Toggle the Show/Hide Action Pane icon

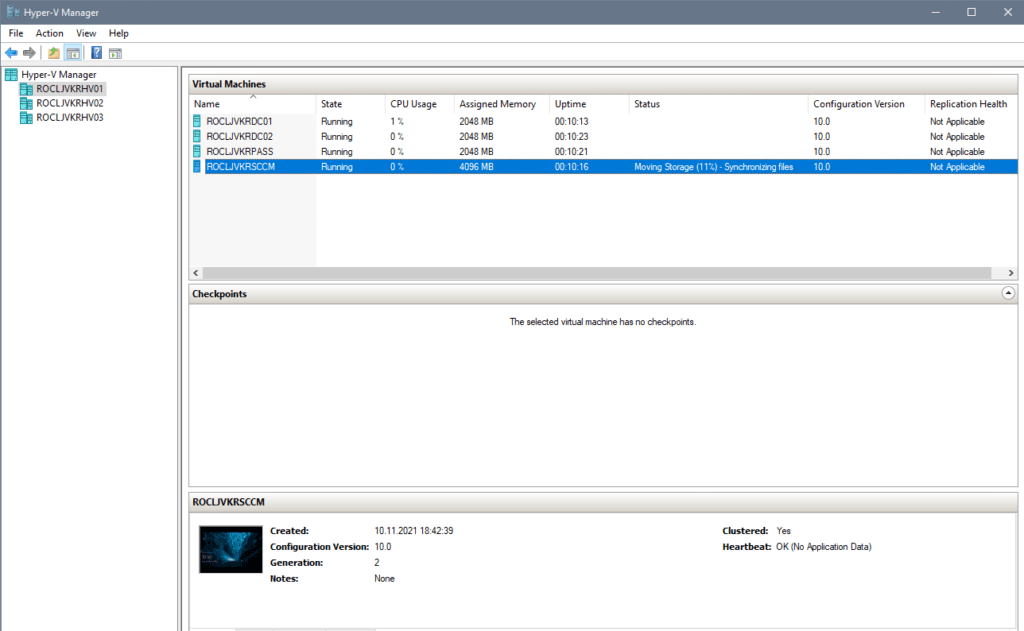pyautogui.click(x=116, y=53)
